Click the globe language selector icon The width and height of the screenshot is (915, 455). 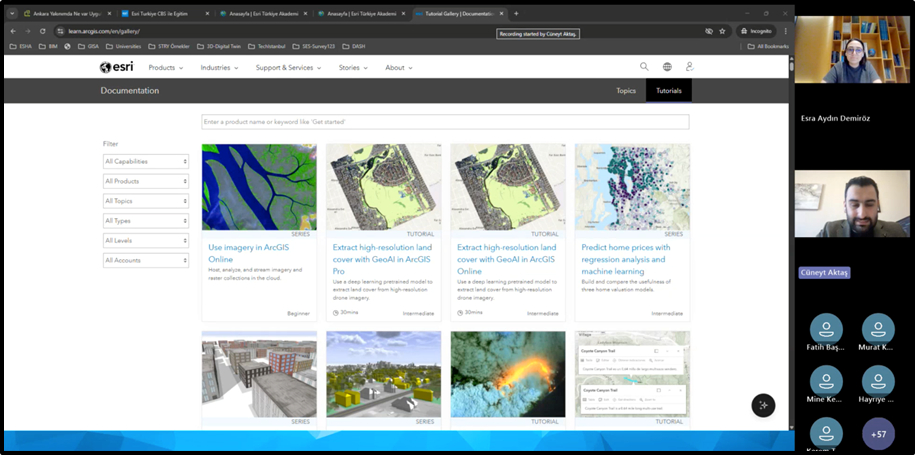[x=667, y=67]
